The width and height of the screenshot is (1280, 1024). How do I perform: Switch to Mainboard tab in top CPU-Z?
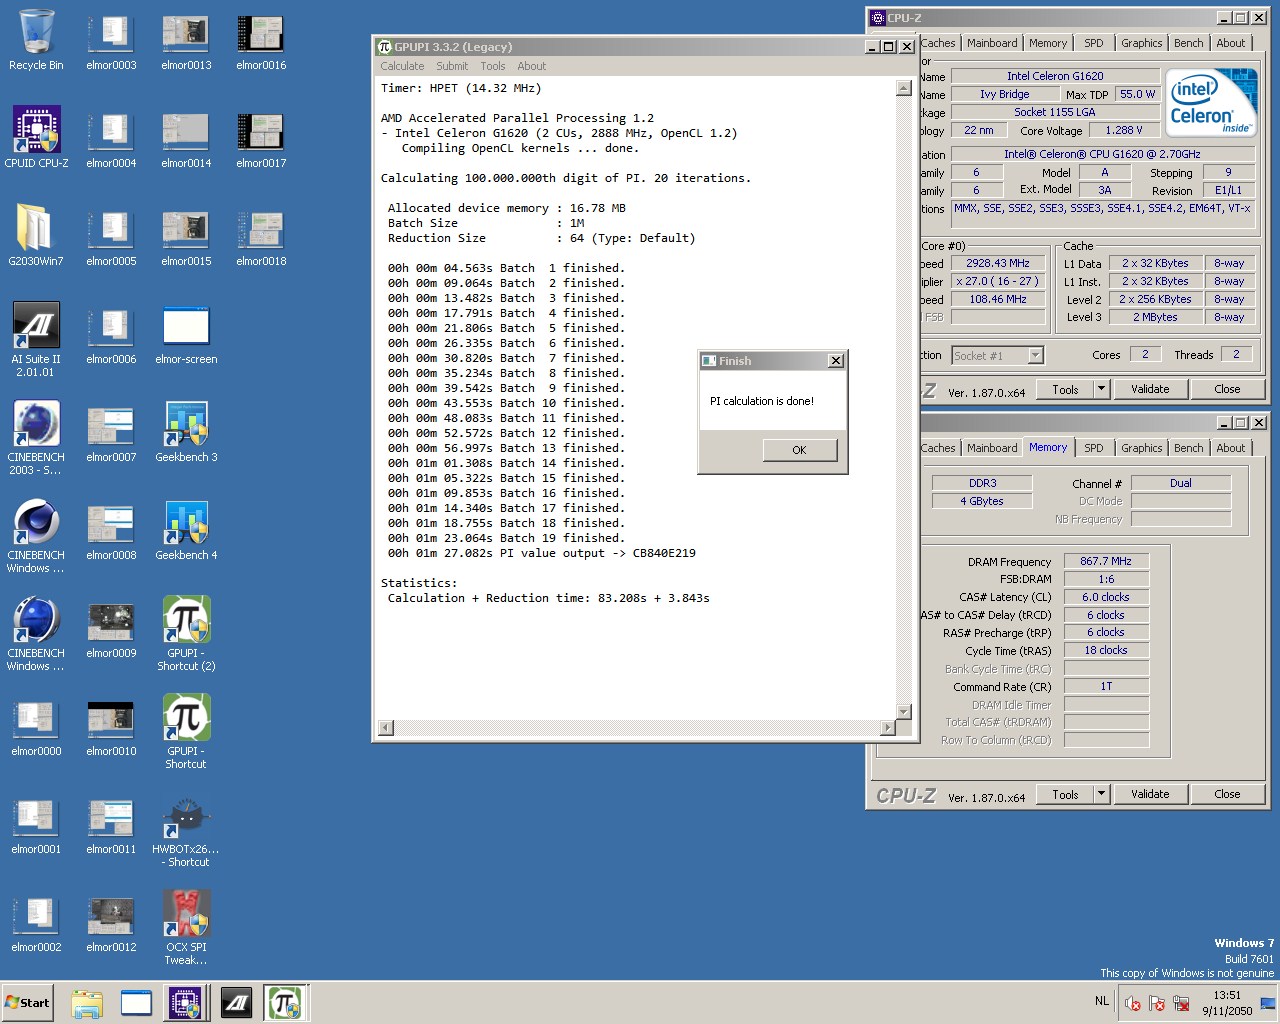(992, 43)
